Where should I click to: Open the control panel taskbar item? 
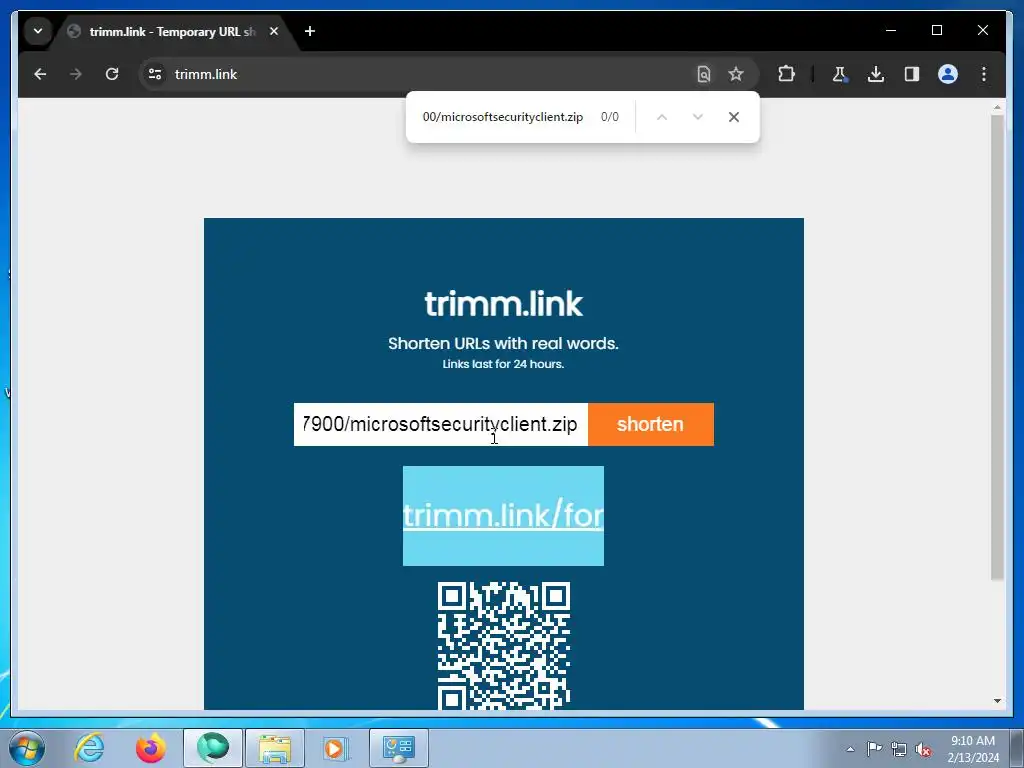(399, 748)
